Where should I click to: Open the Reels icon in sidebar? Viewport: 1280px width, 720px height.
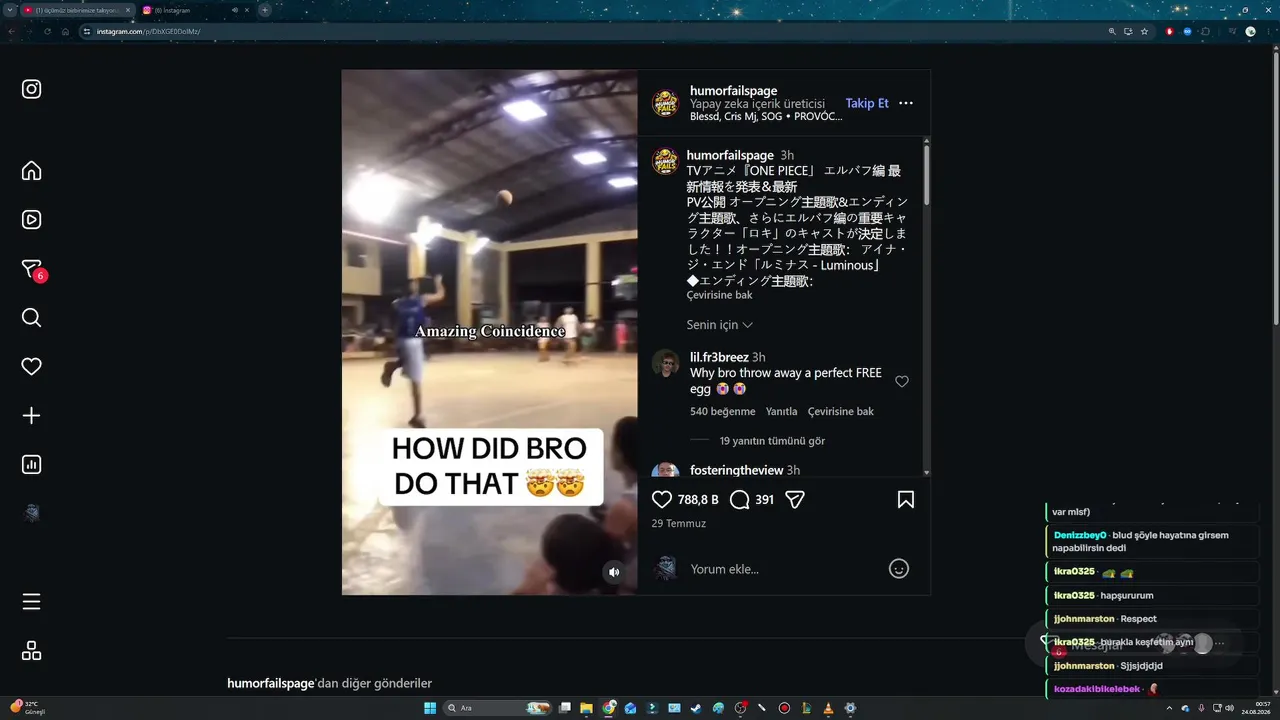tap(31, 220)
